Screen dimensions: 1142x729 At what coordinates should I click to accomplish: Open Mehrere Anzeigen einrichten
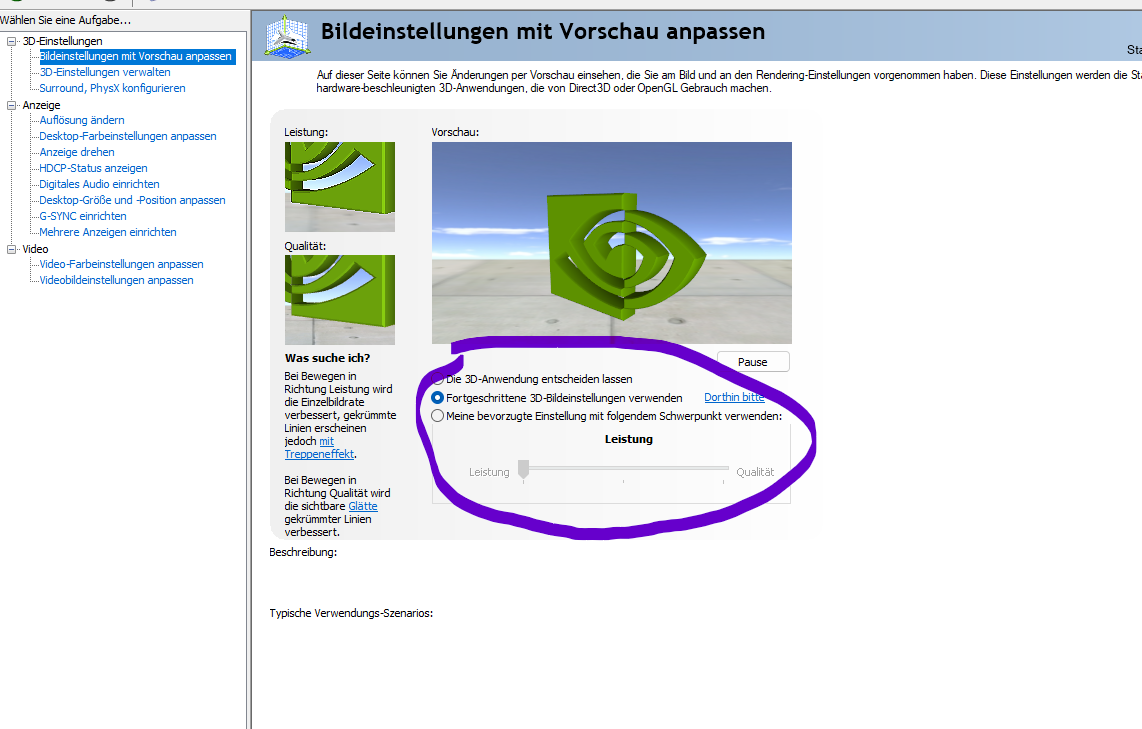[x=108, y=232]
